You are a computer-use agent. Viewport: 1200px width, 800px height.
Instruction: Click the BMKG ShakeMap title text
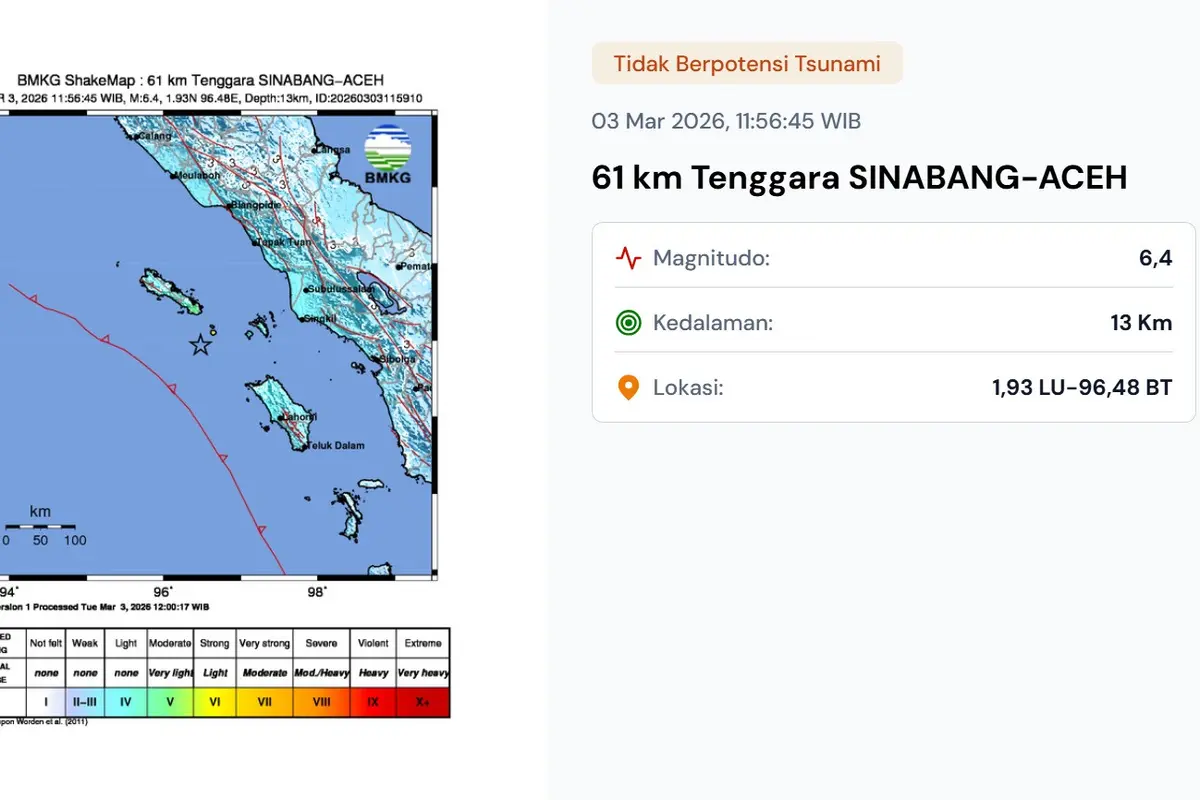point(200,80)
